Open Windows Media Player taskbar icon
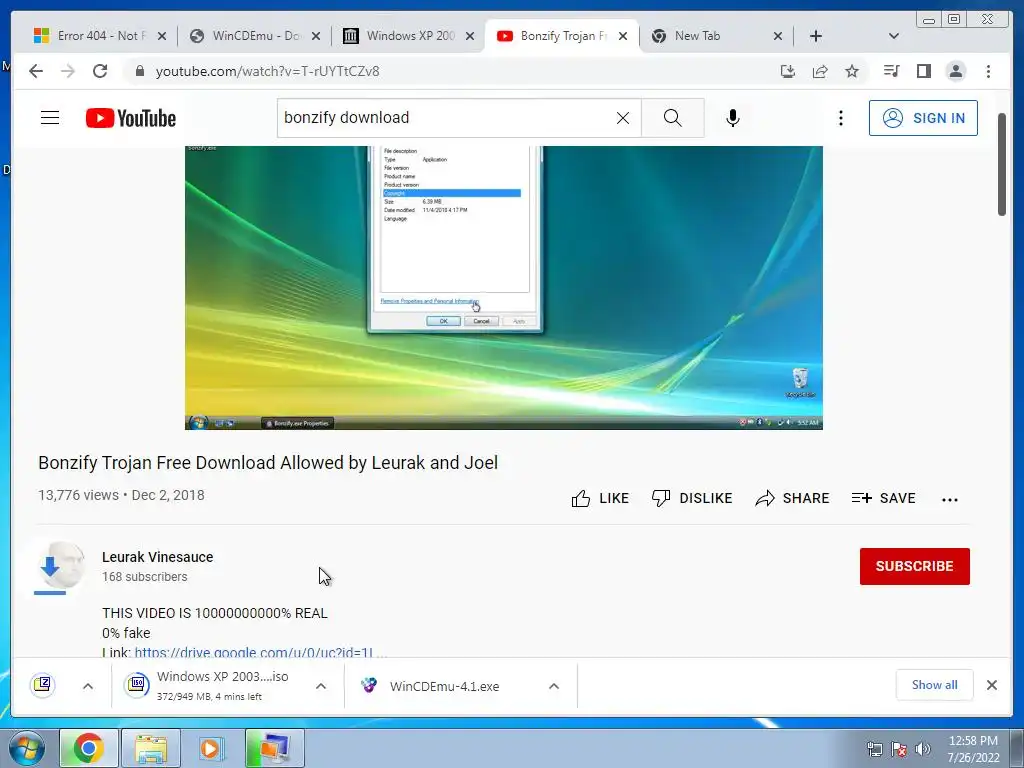Screen dimensions: 1024x768 (211, 748)
